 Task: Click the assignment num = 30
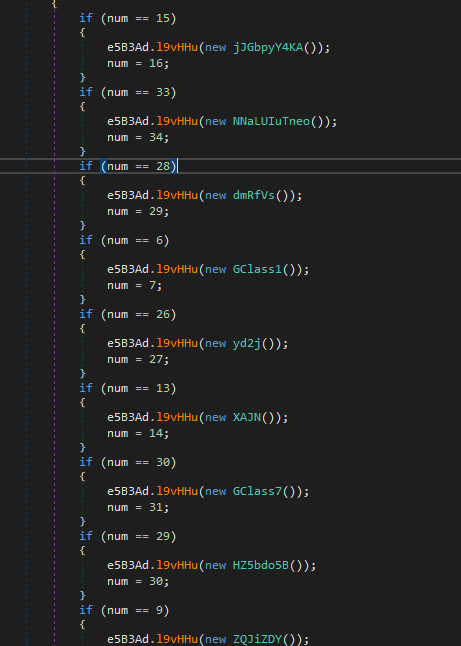(138, 581)
